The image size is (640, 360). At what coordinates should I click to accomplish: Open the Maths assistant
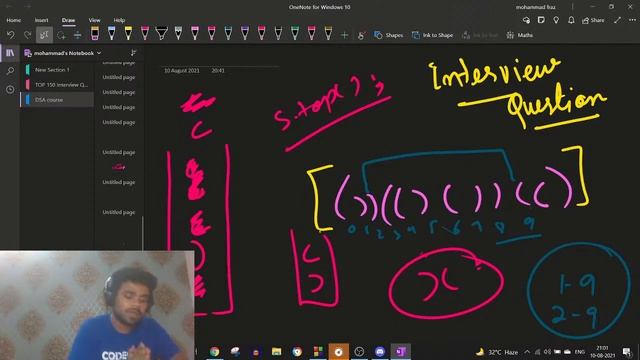(x=520, y=35)
